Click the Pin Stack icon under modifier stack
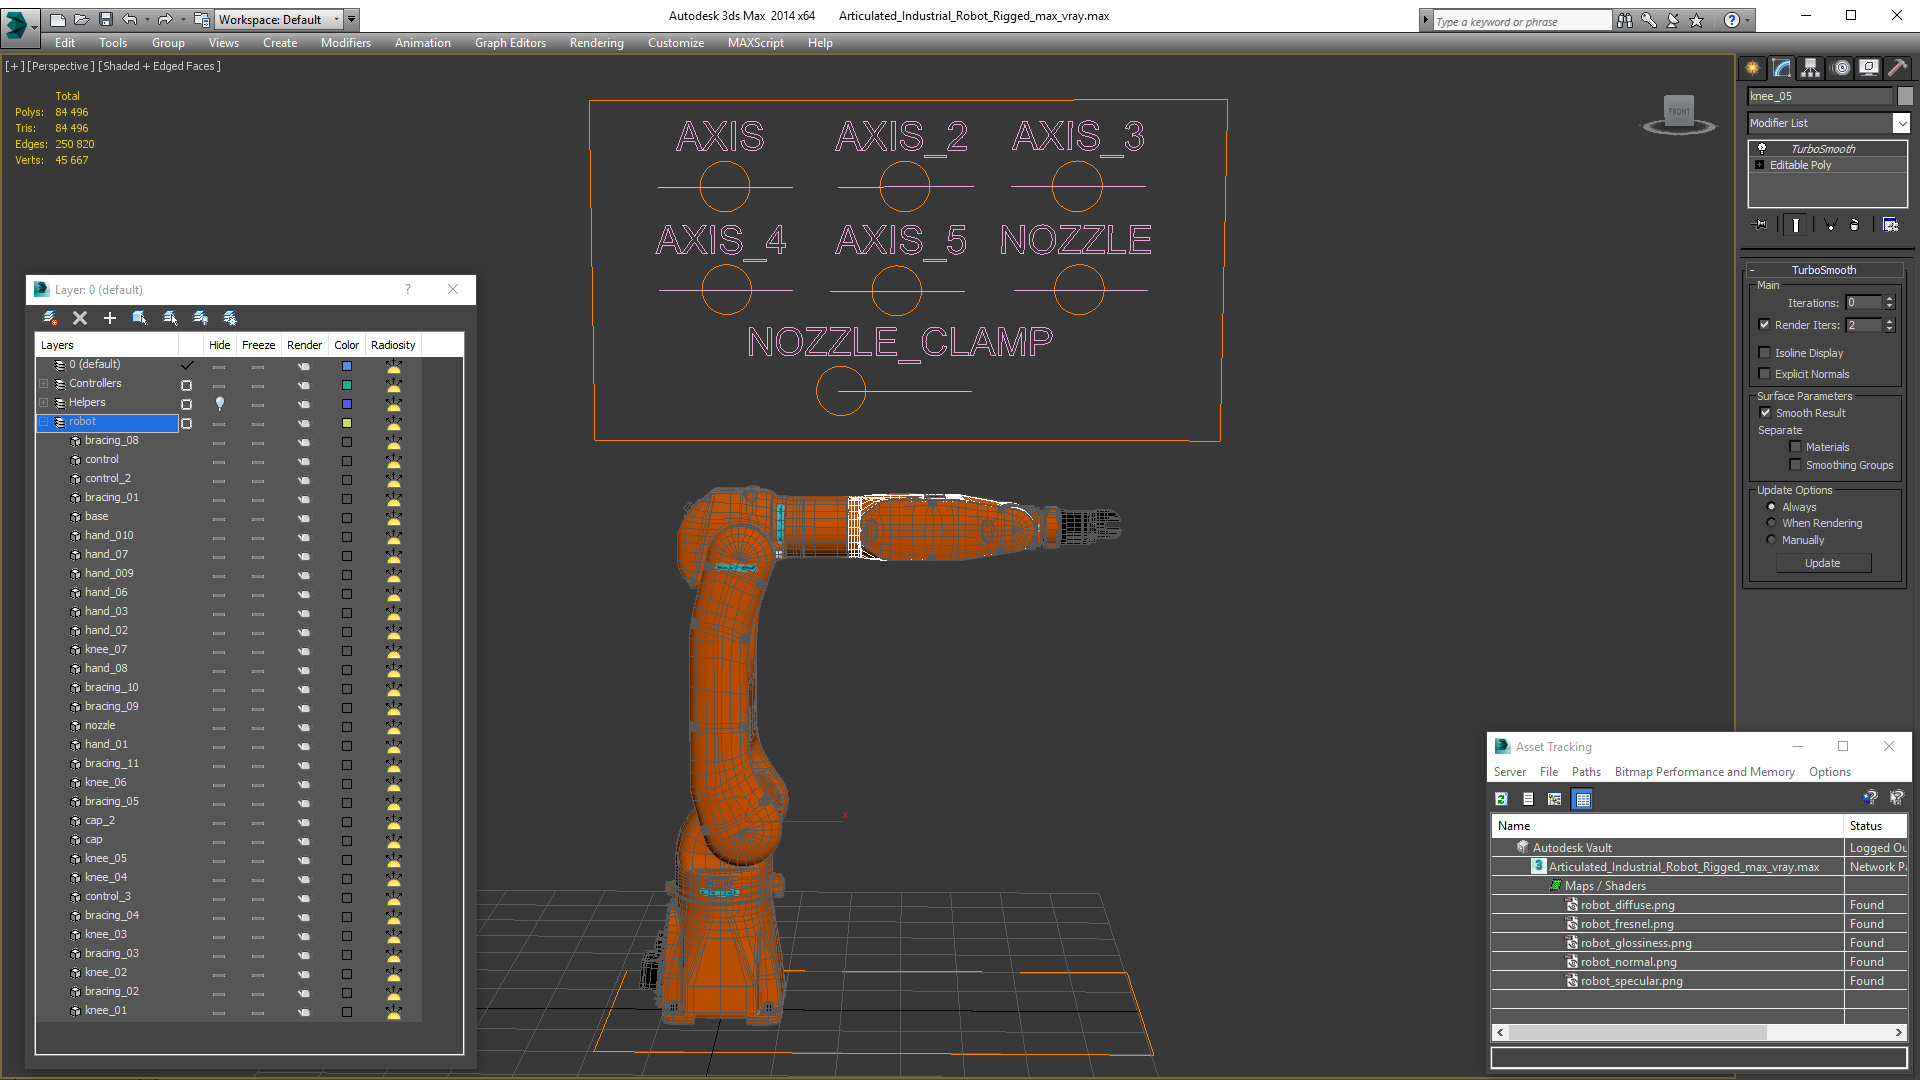The width and height of the screenshot is (1920, 1080). point(1761,225)
